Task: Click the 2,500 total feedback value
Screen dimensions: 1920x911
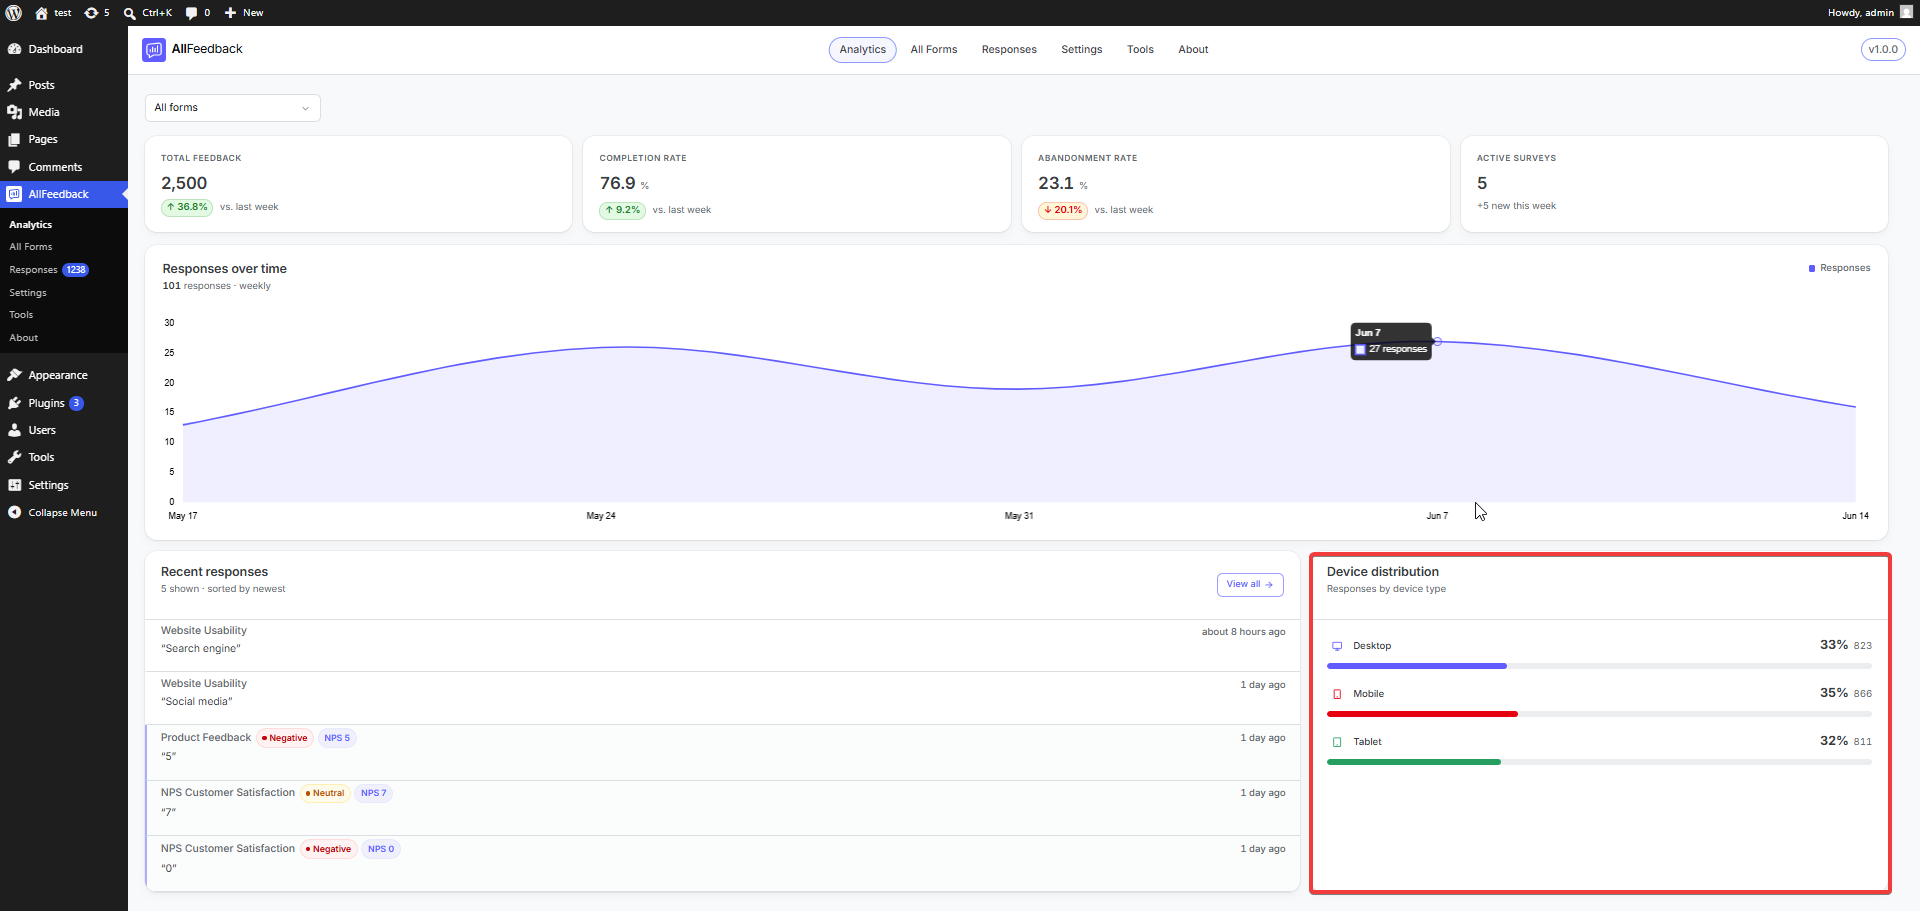Action: coord(184,183)
